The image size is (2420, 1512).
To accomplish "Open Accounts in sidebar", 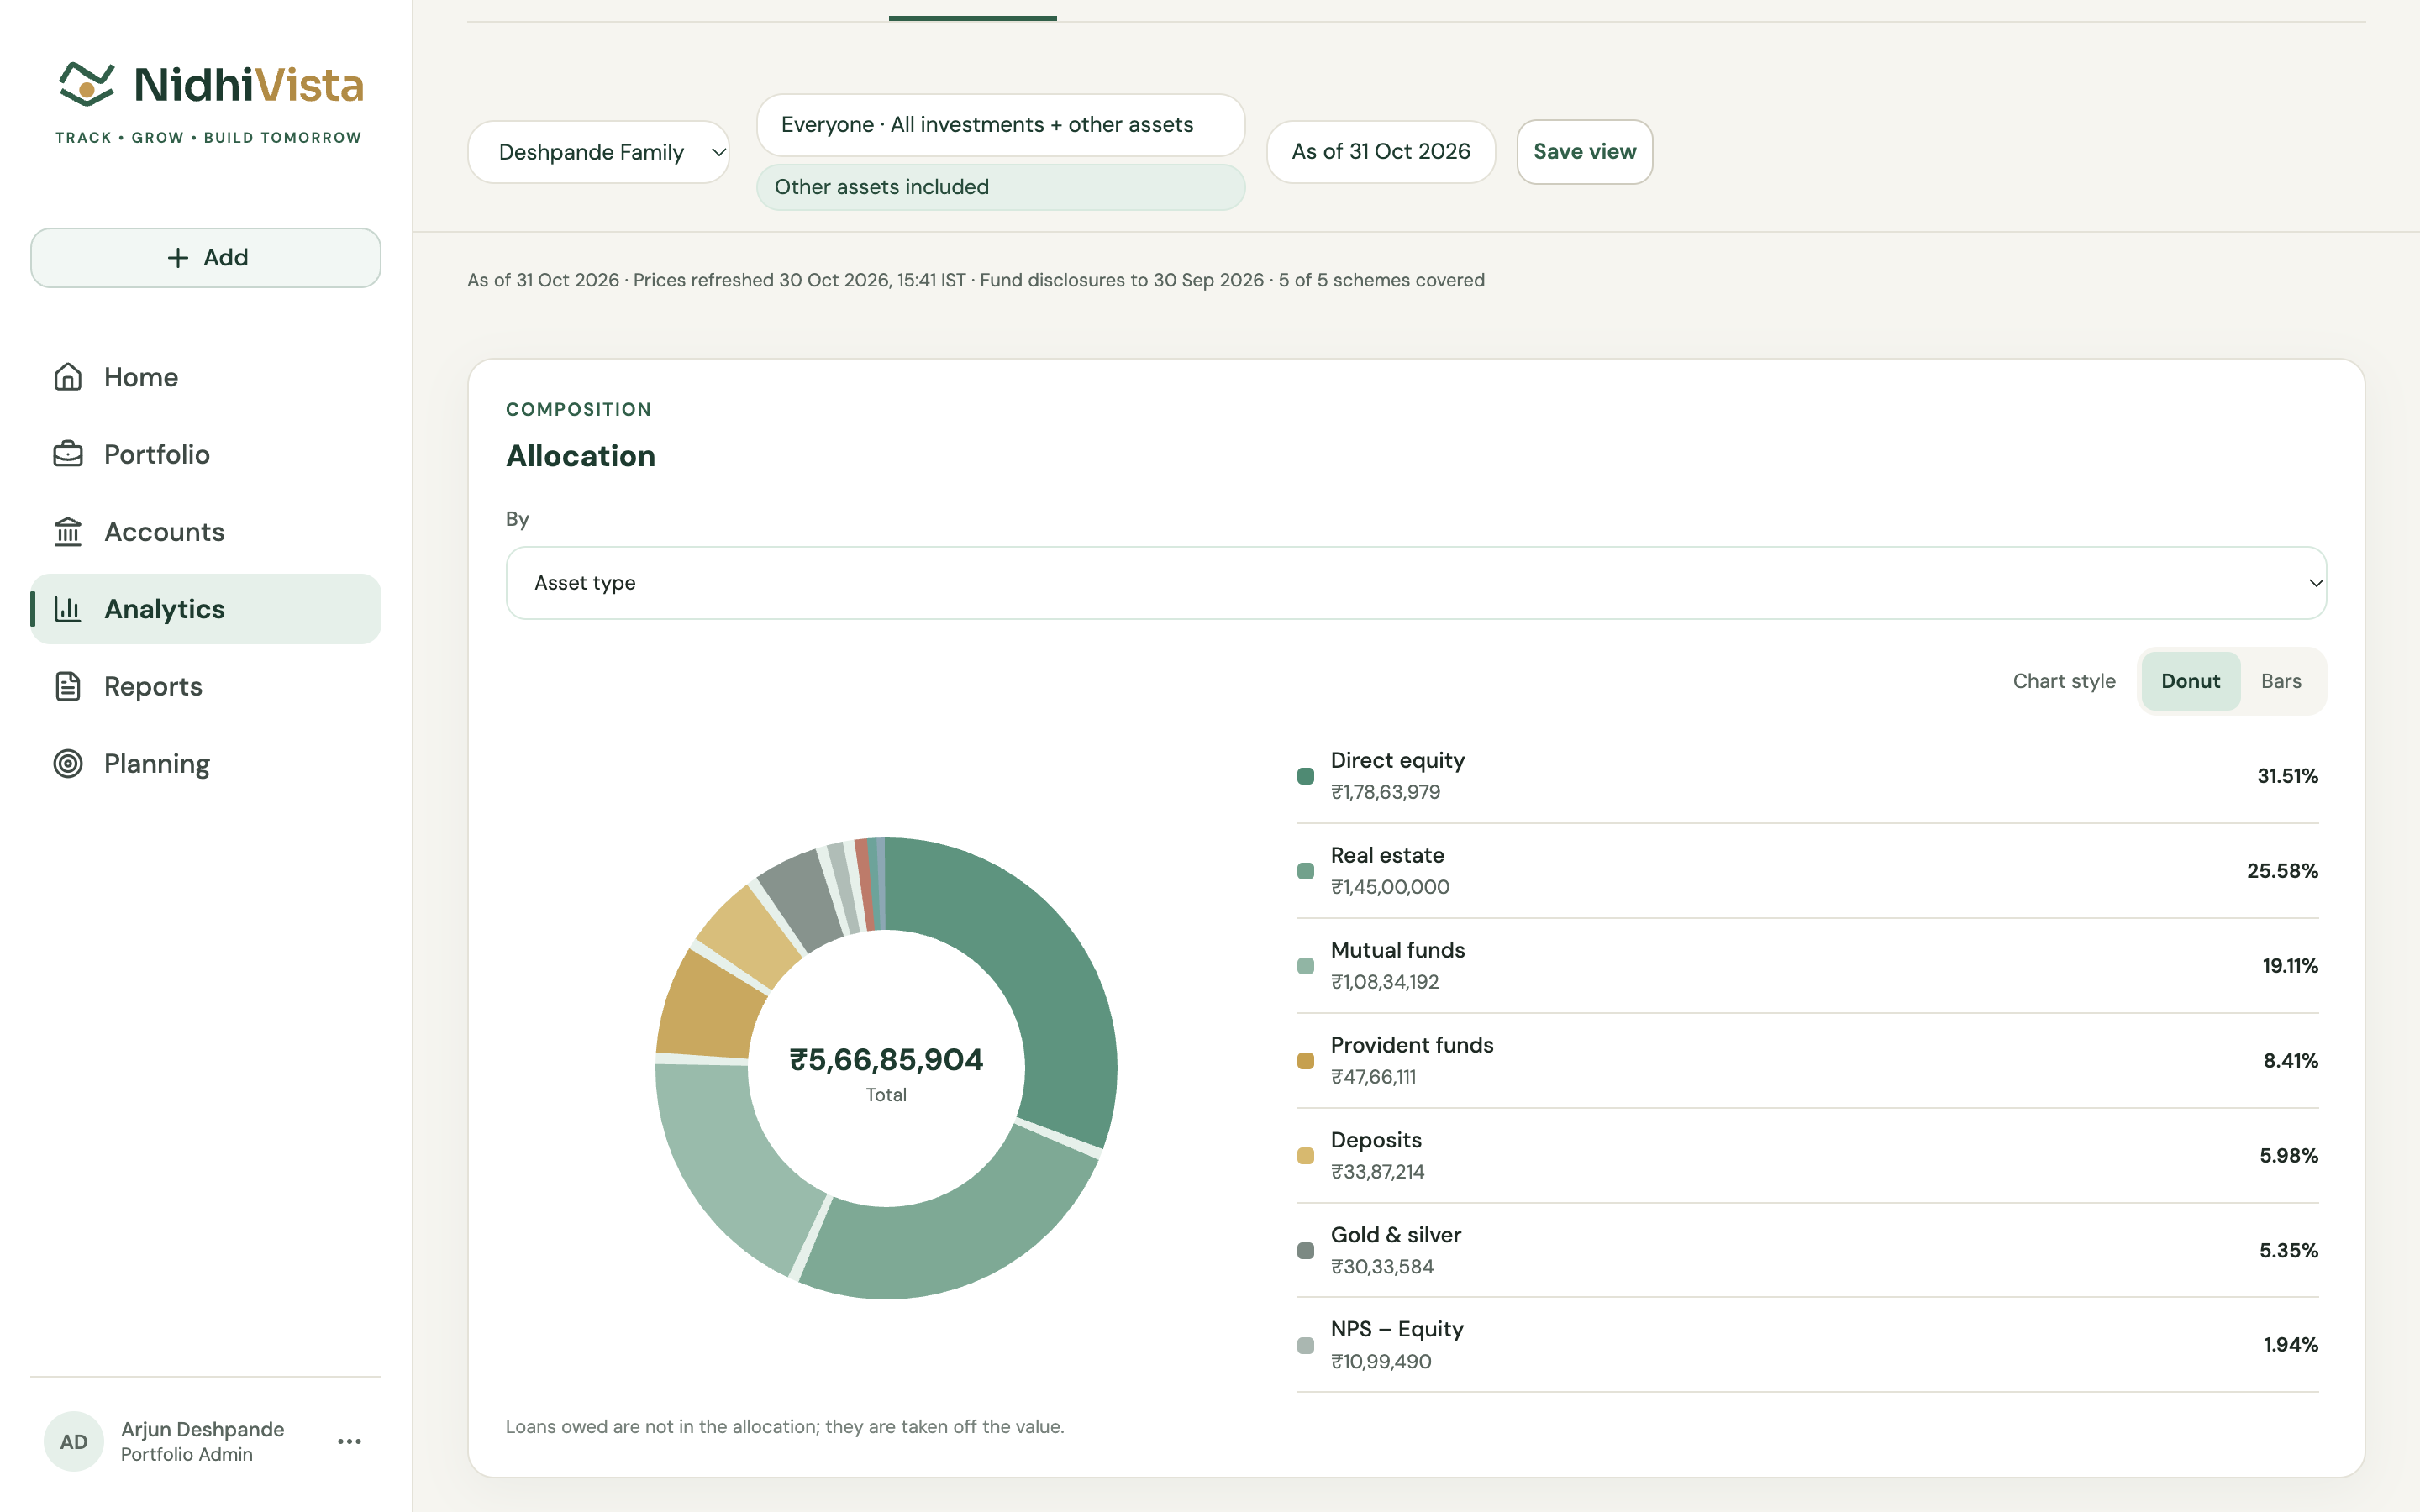I will point(206,532).
